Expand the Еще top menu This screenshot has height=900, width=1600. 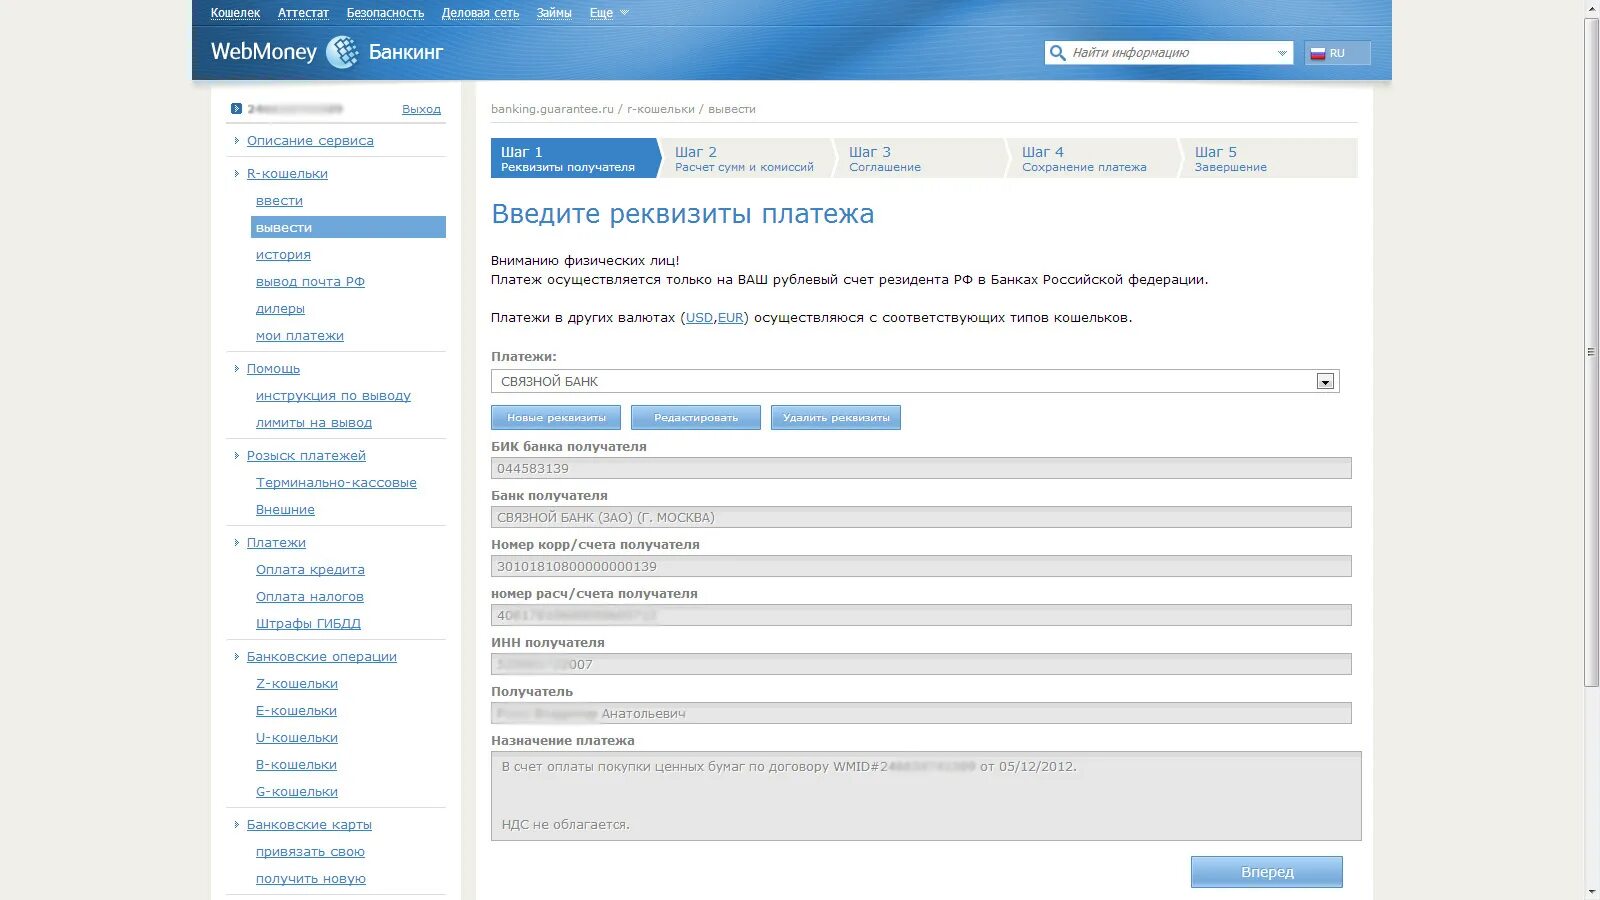(608, 13)
